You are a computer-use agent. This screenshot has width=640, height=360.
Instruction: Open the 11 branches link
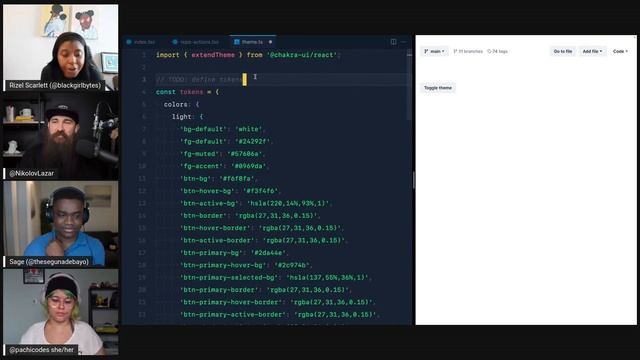pos(468,51)
